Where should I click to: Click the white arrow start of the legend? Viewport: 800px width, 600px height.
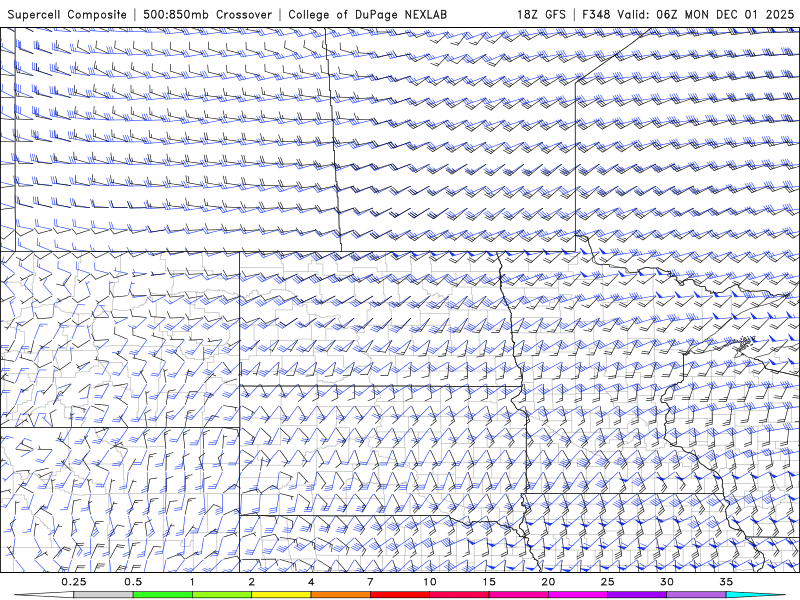(44, 595)
